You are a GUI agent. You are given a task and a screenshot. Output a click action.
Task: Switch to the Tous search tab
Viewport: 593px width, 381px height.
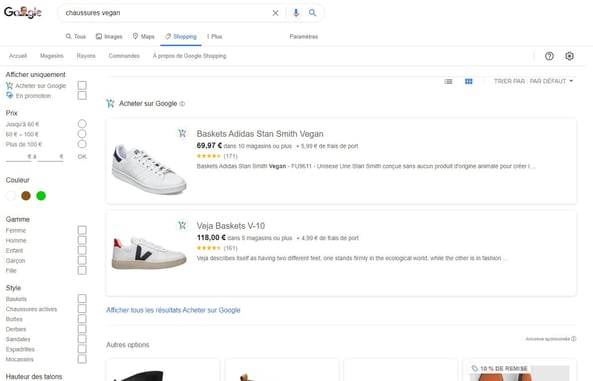76,37
